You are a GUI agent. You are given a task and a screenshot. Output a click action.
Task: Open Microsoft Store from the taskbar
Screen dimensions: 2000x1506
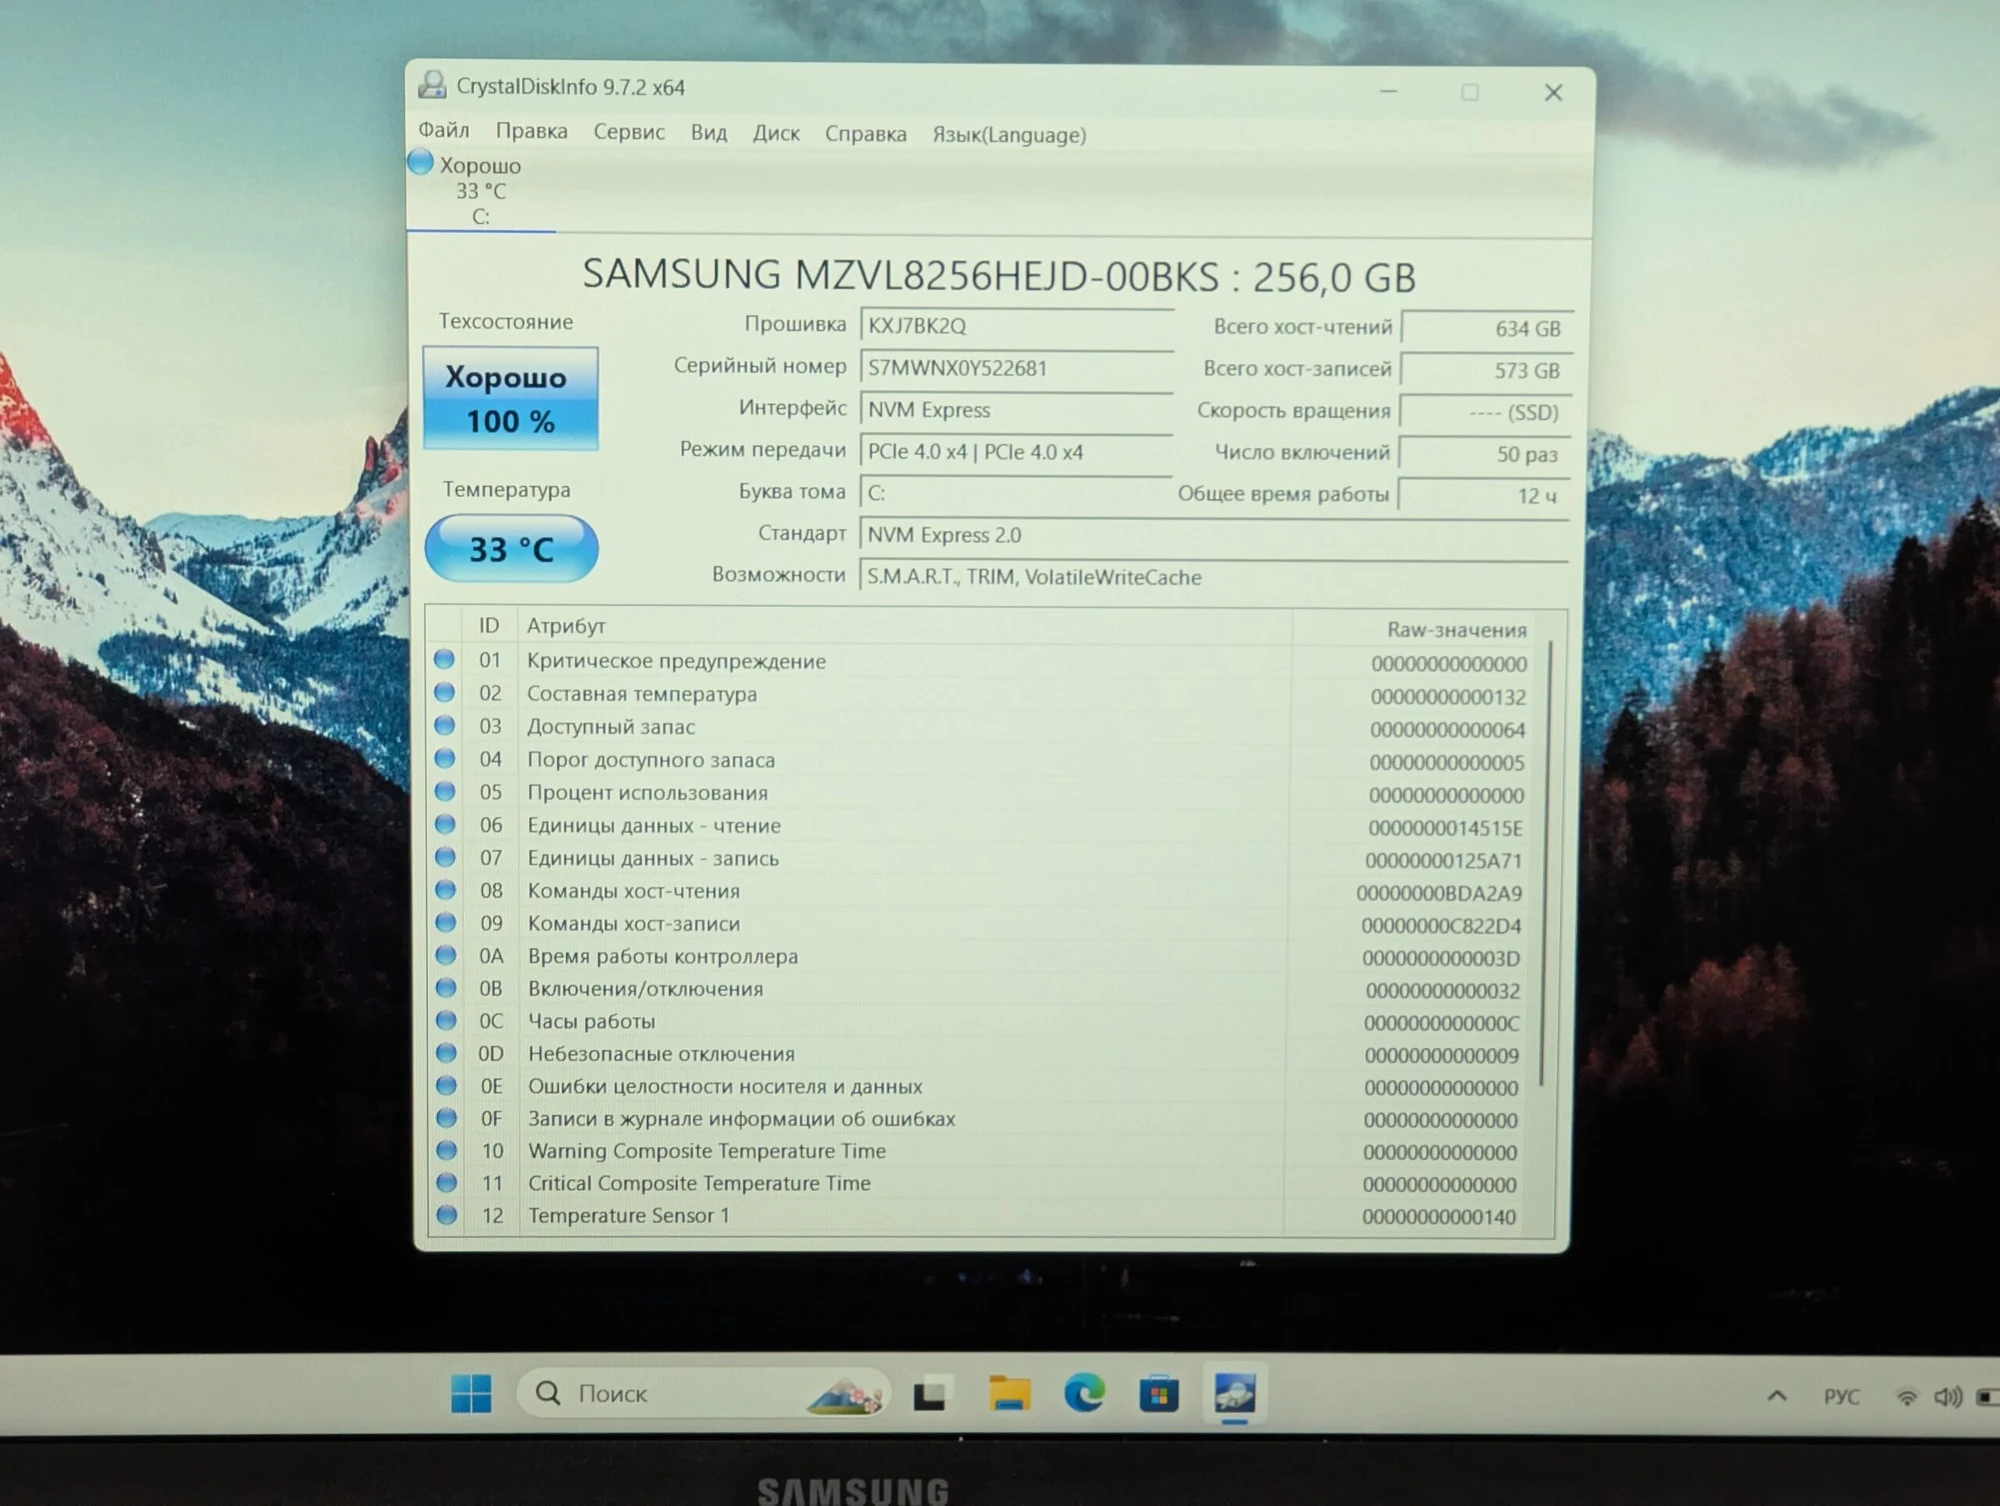(1159, 1394)
